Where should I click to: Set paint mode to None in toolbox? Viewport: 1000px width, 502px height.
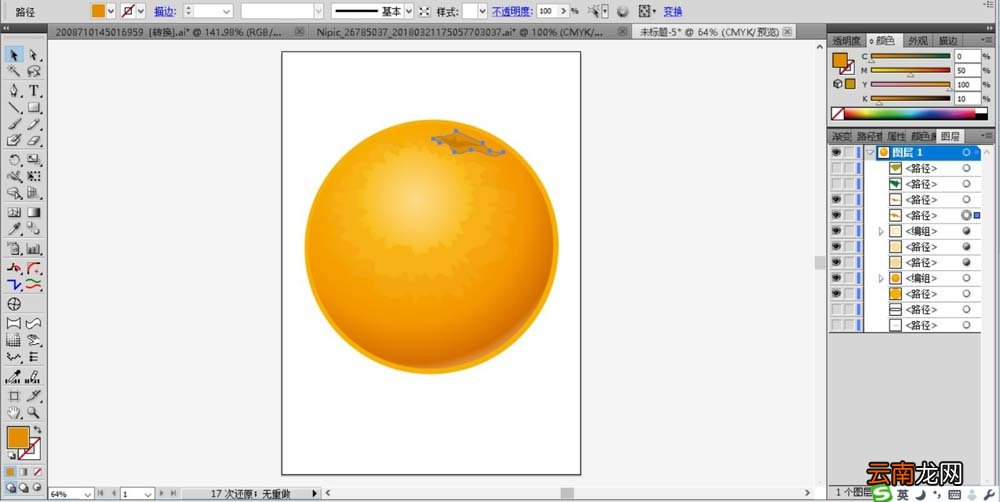point(38,472)
